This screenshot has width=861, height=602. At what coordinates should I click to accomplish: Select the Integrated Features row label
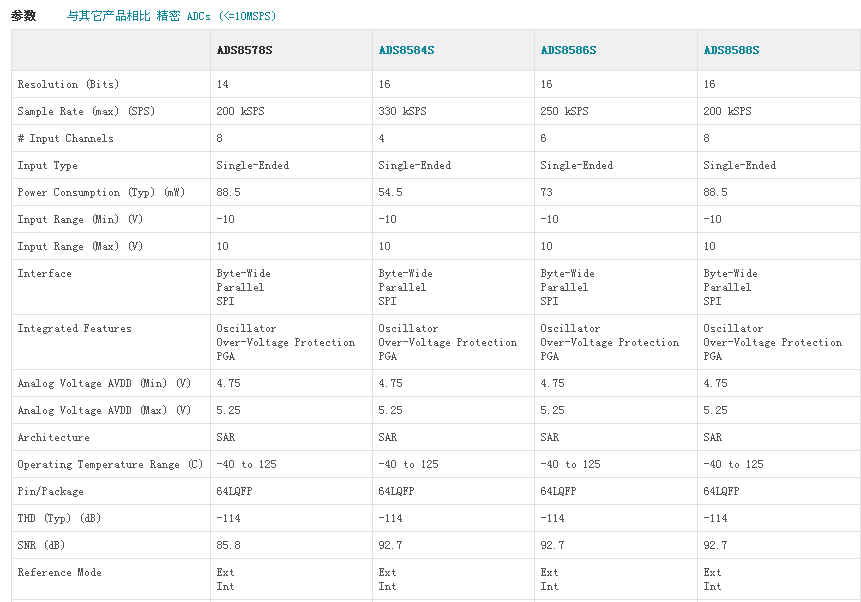(x=74, y=329)
